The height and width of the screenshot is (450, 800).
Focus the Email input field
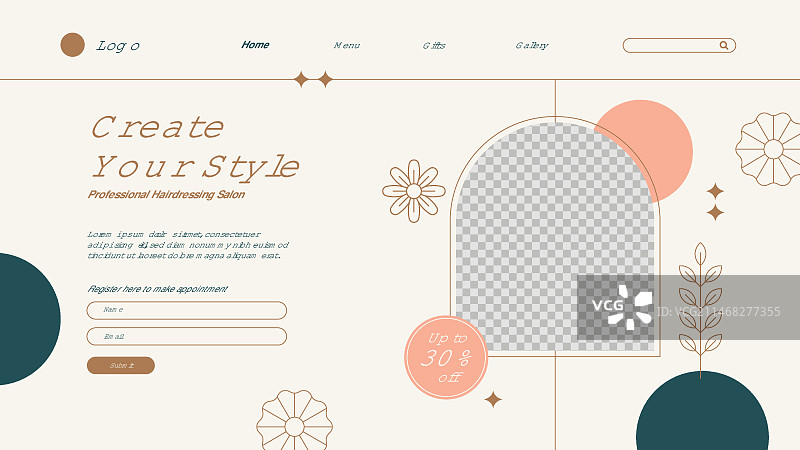click(x=187, y=336)
